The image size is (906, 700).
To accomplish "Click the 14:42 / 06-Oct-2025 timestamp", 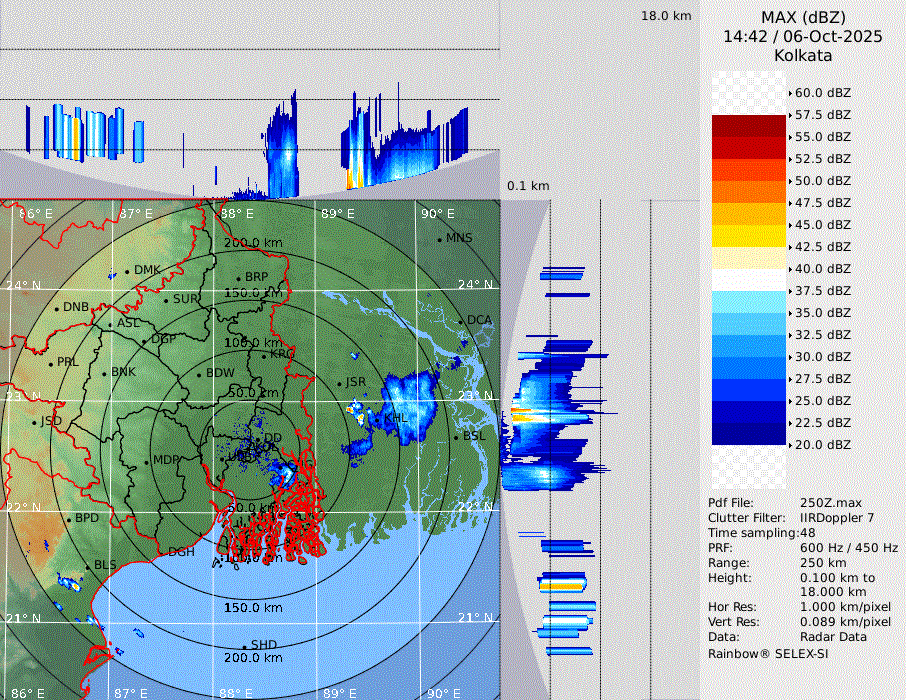I will (803, 36).
